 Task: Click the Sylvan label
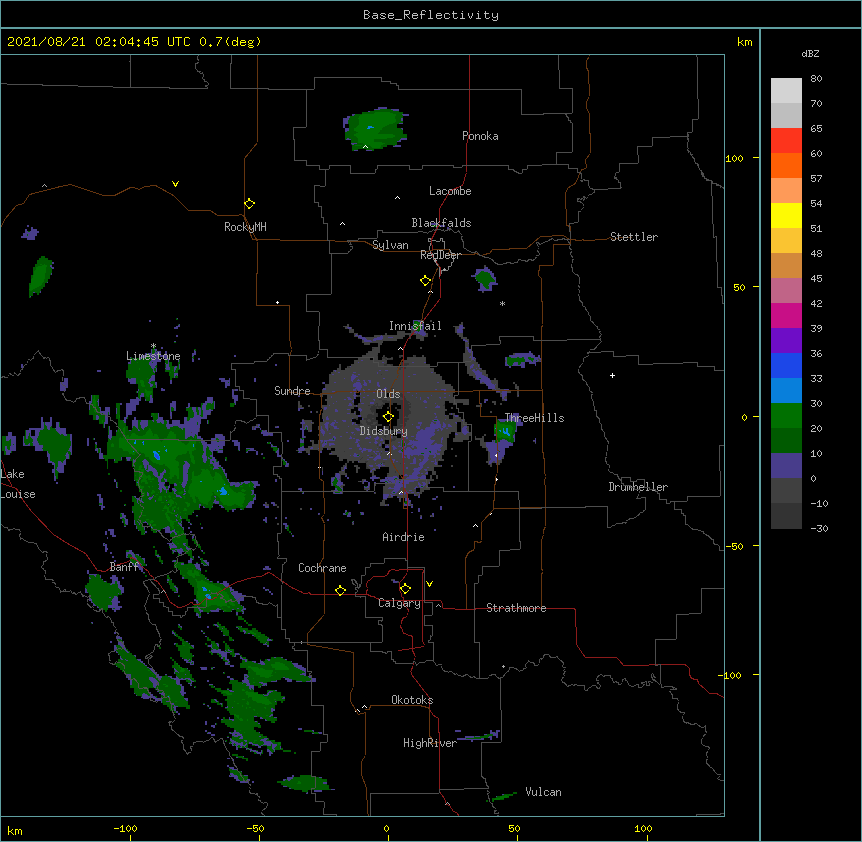tap(390, 245)
